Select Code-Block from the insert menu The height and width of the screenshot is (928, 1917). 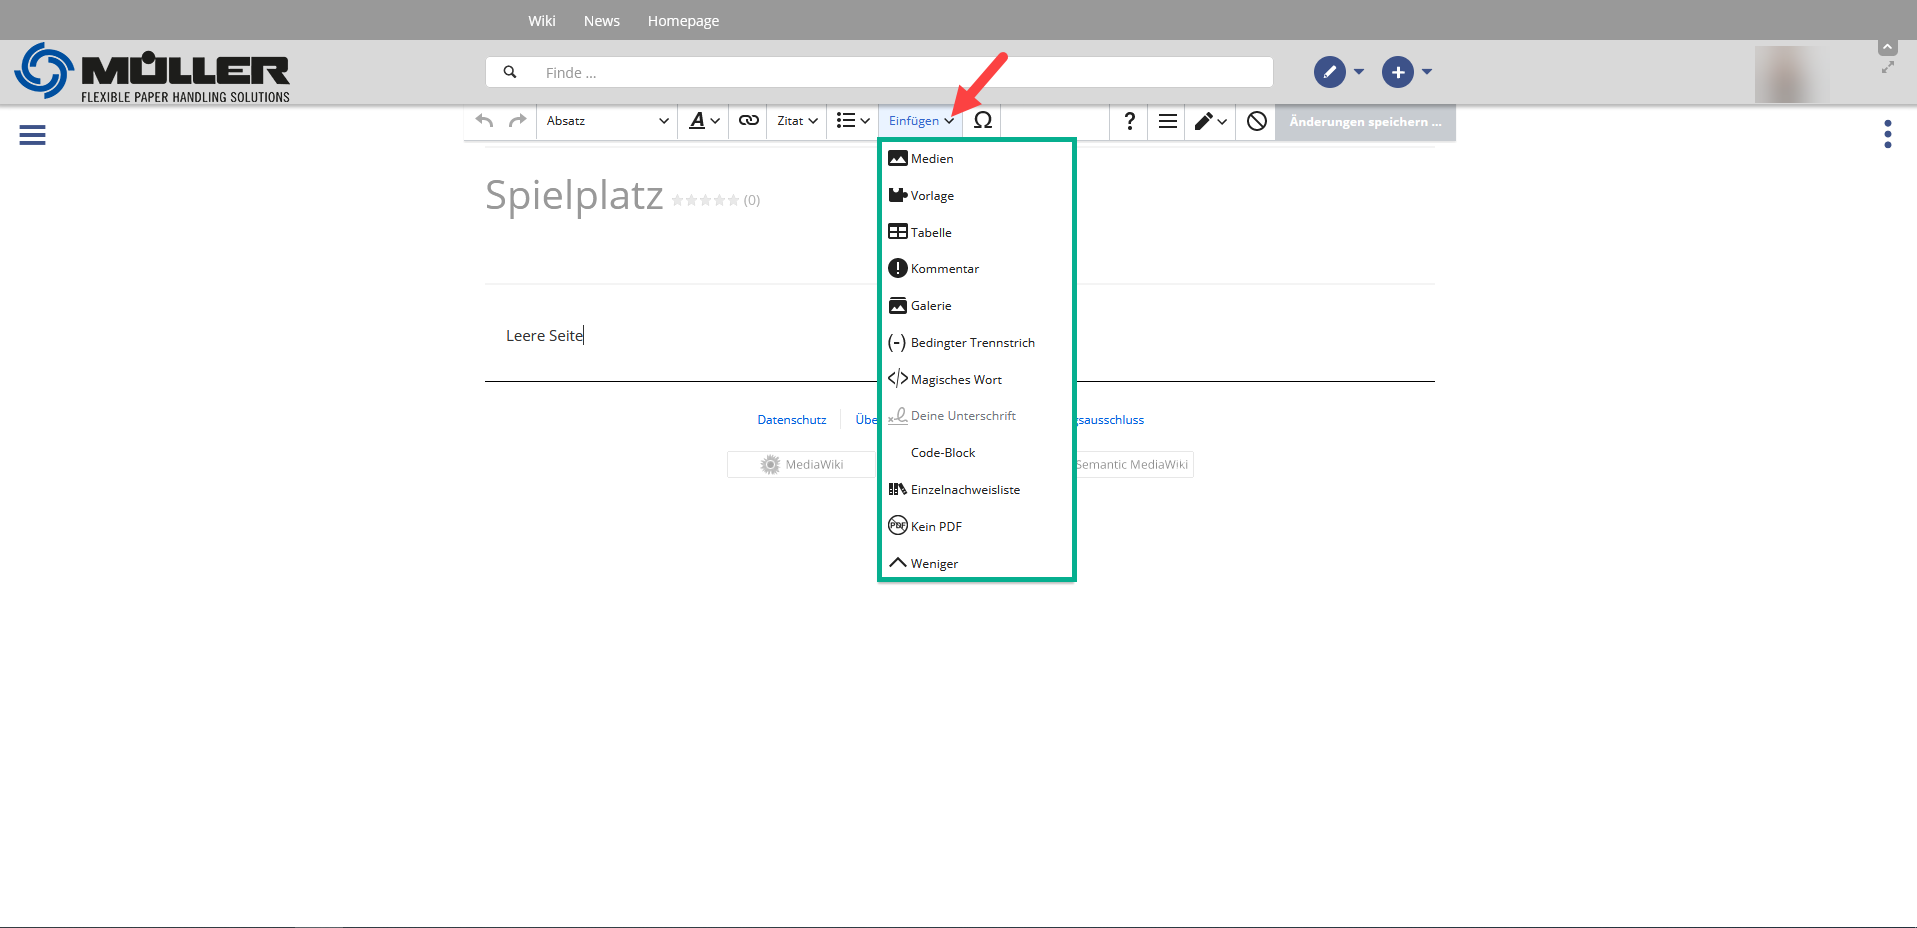coord(942,453)
